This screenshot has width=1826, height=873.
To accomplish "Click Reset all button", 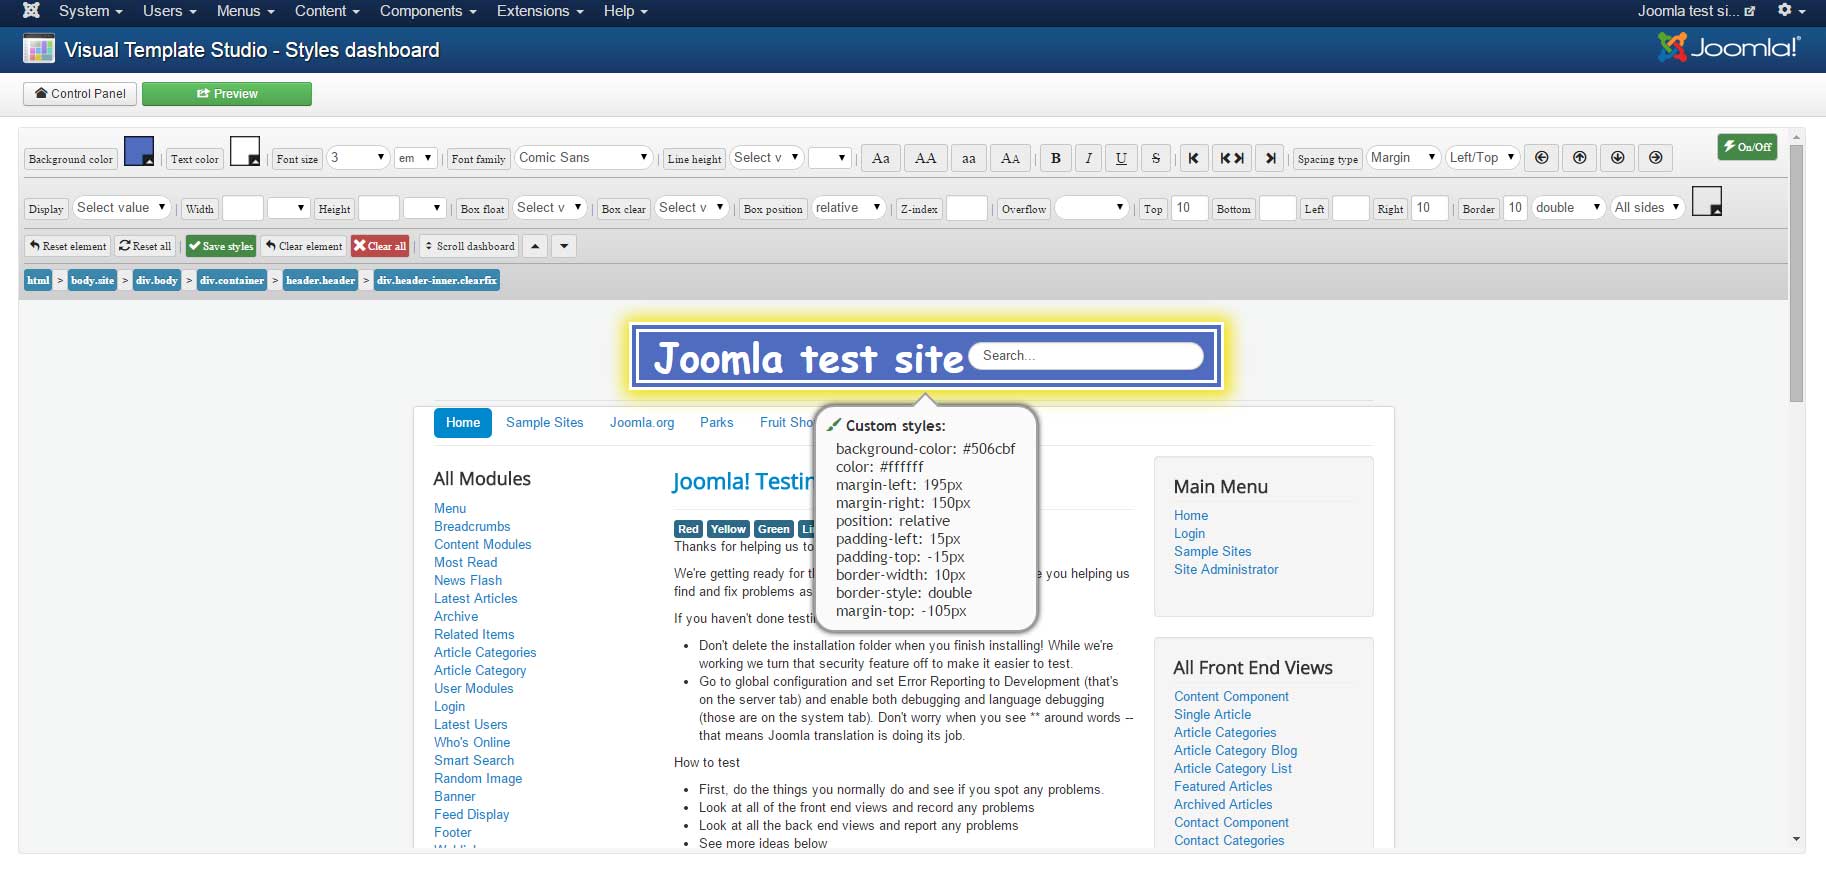I will 145,246.
